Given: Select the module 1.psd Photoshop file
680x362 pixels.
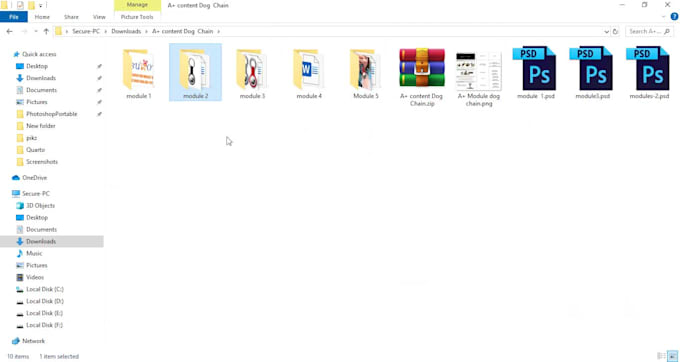Looking at the screenshot, I should point(536,73).
